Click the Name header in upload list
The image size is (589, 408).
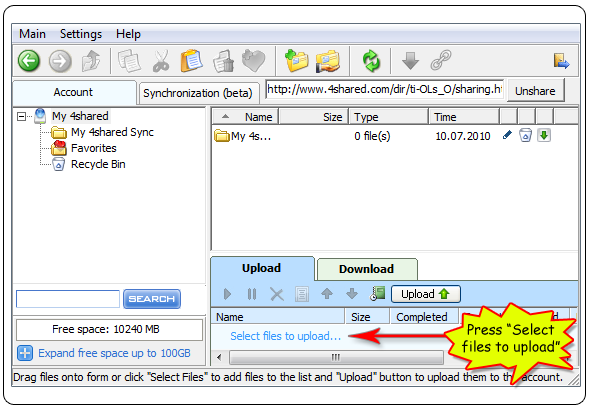coord(278,317)
